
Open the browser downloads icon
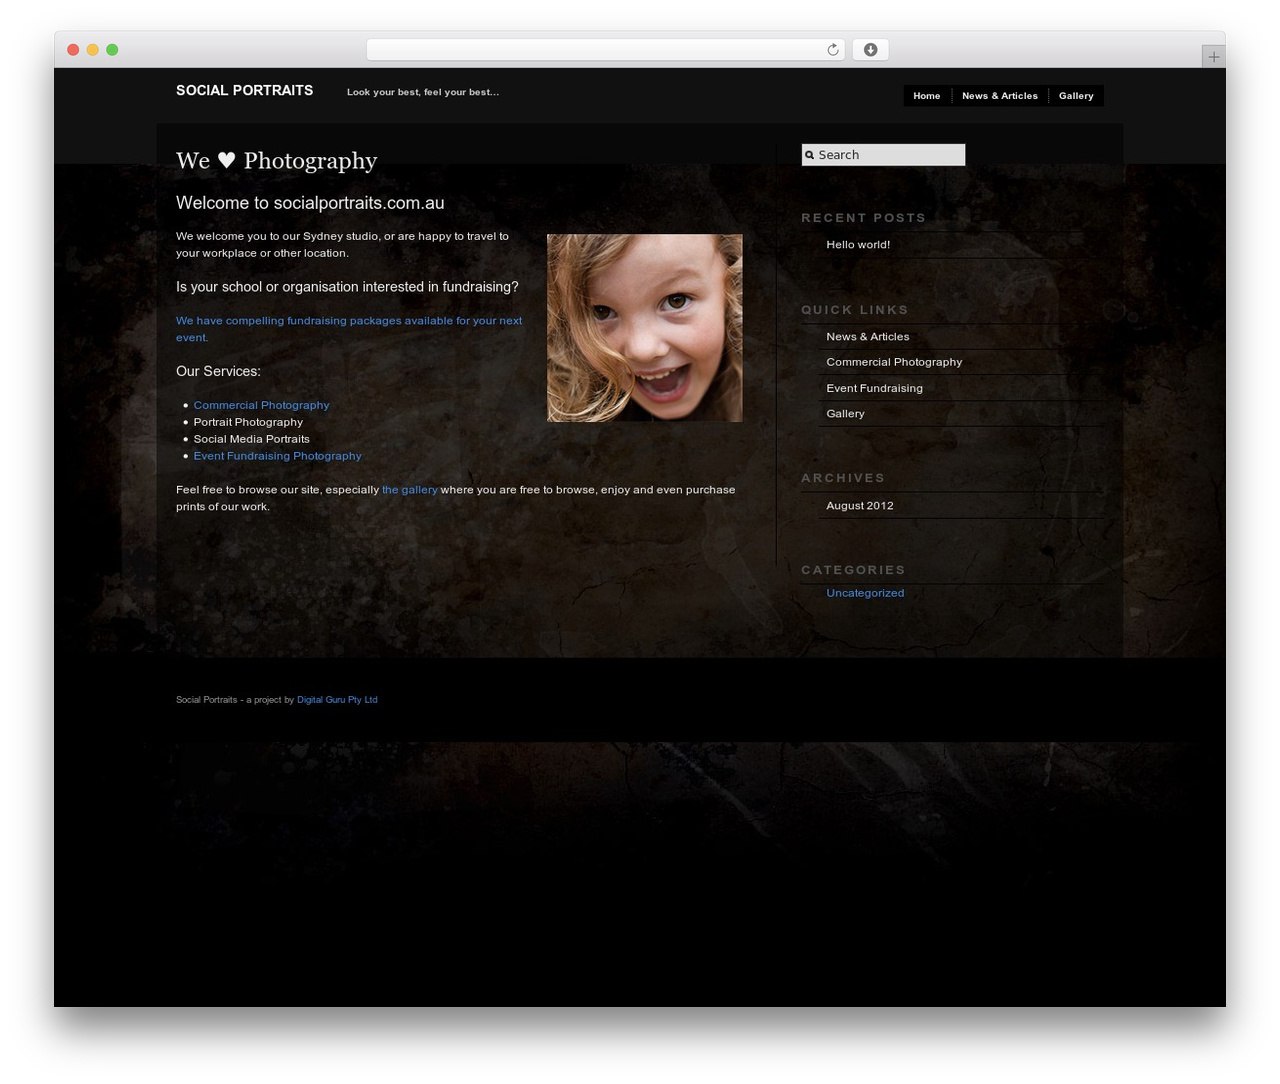[x=870, y=50]
